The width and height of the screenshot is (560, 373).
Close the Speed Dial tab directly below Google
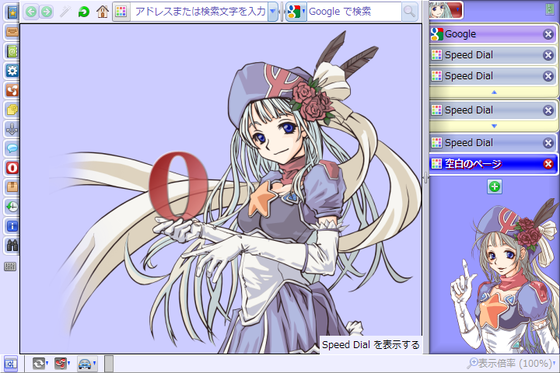click(548, 55)
